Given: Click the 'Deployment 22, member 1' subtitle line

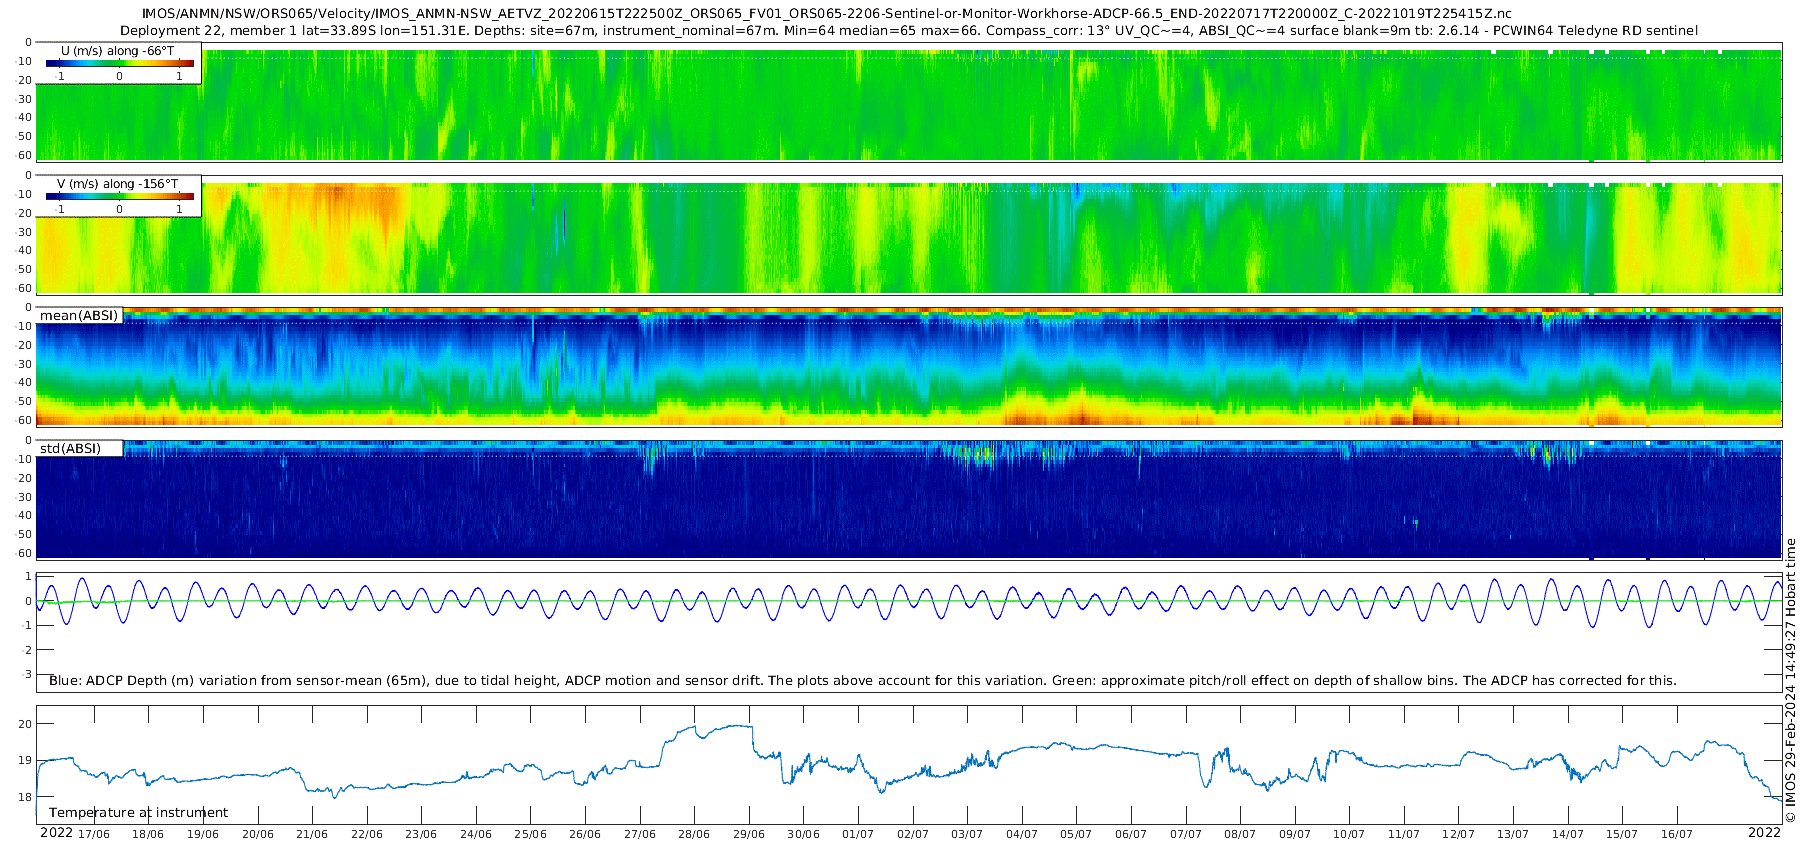Looking at the screenshot, I should point(908,31).
